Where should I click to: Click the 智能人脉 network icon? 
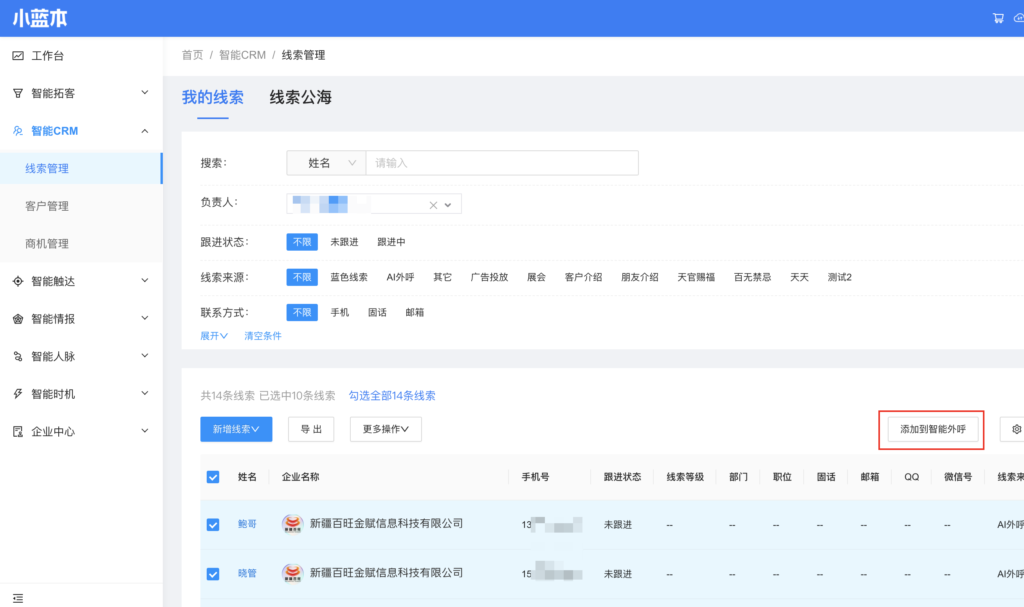(x=18, y=356)
